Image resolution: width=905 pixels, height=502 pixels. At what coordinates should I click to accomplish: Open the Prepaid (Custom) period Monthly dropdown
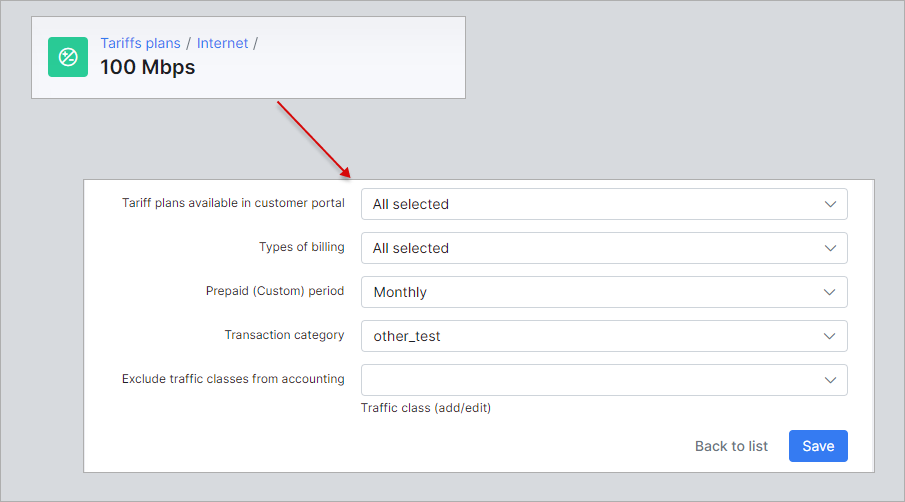(x=604, y=292)
